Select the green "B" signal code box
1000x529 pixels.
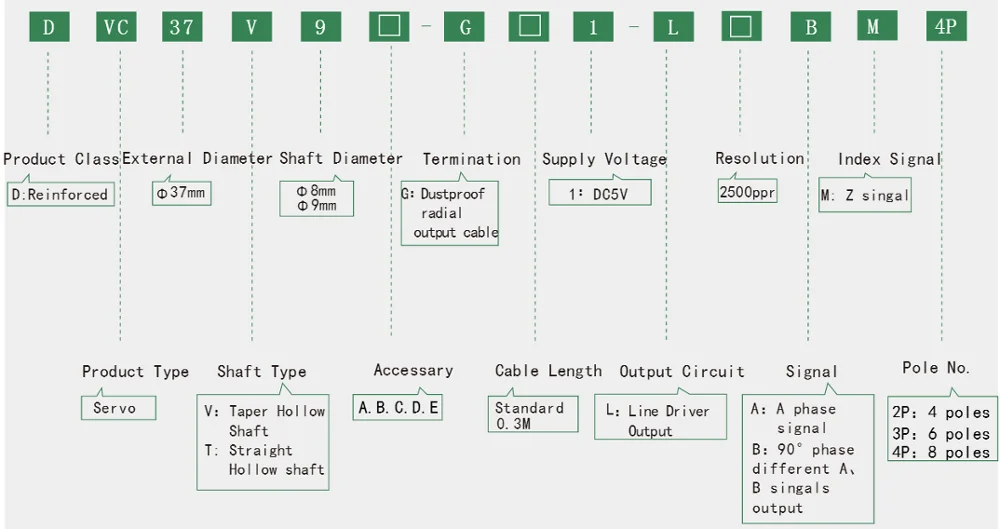[x=811, y=27]
